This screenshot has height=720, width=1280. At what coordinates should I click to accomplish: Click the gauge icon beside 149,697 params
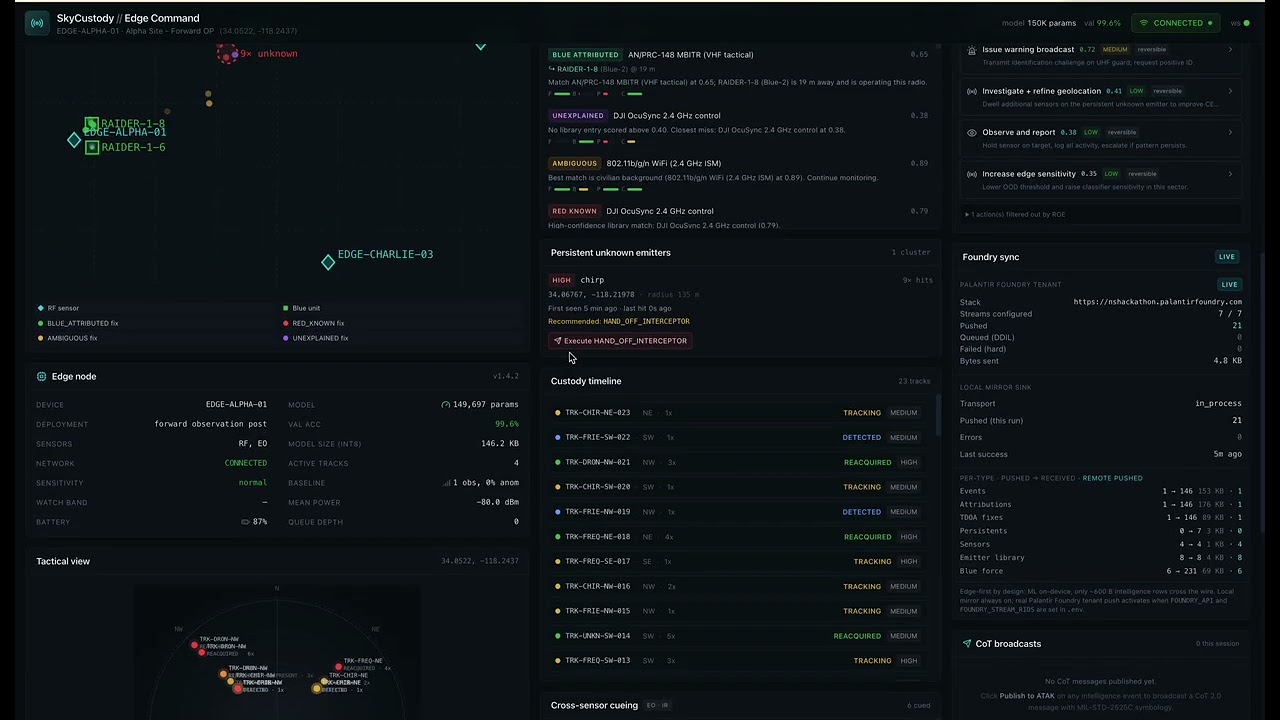445,405
